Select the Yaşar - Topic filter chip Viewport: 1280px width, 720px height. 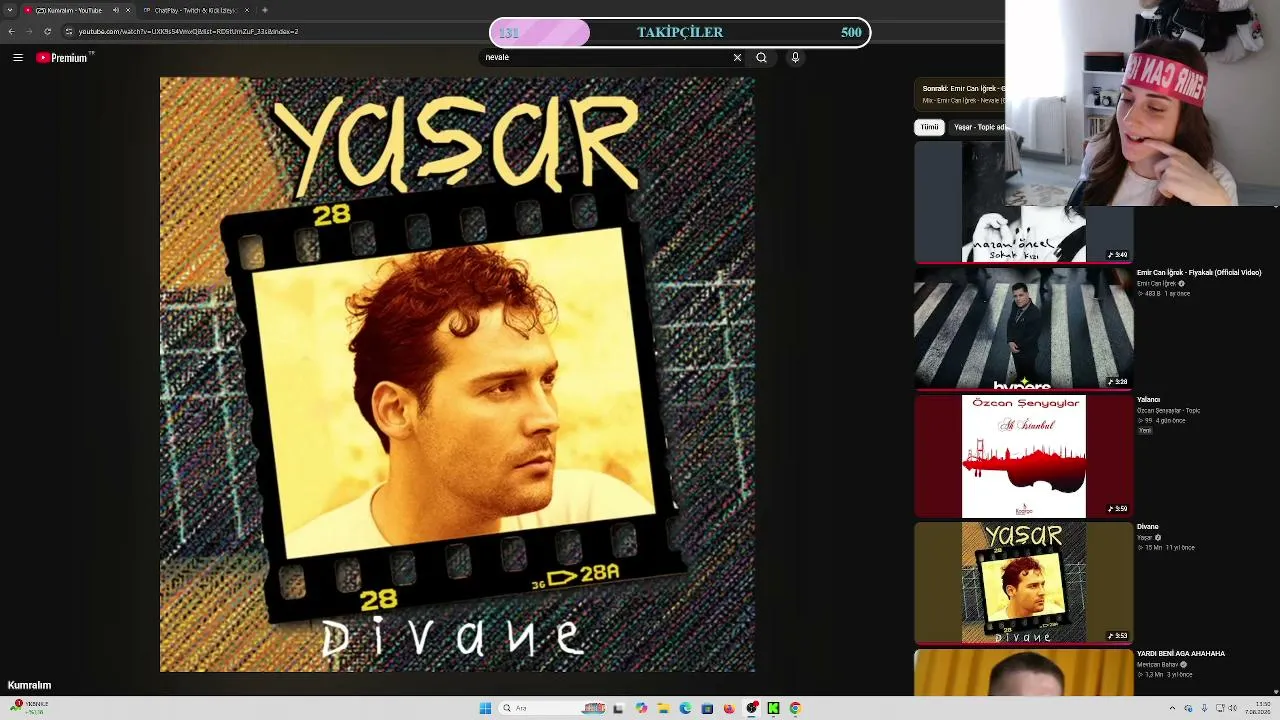tap(978, 127)
